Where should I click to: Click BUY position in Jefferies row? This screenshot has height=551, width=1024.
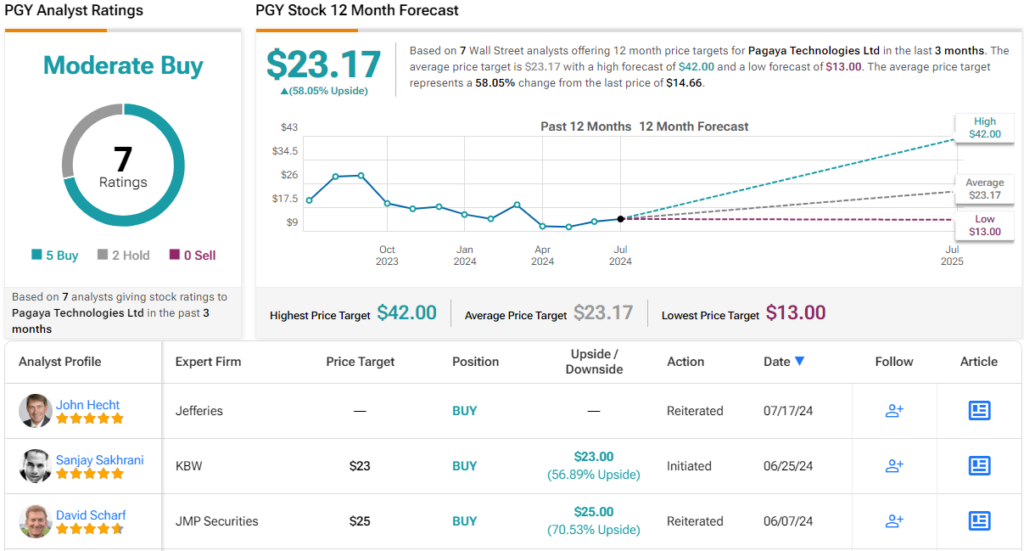click(x=464, y=411)
